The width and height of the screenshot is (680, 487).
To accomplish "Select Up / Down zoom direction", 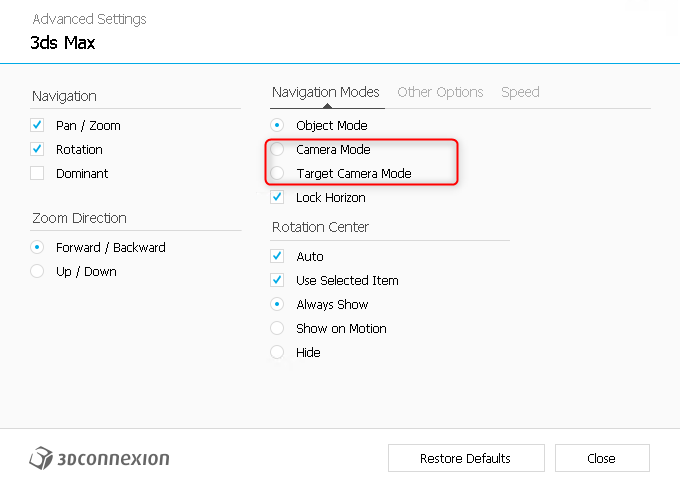I will (37, 271).
